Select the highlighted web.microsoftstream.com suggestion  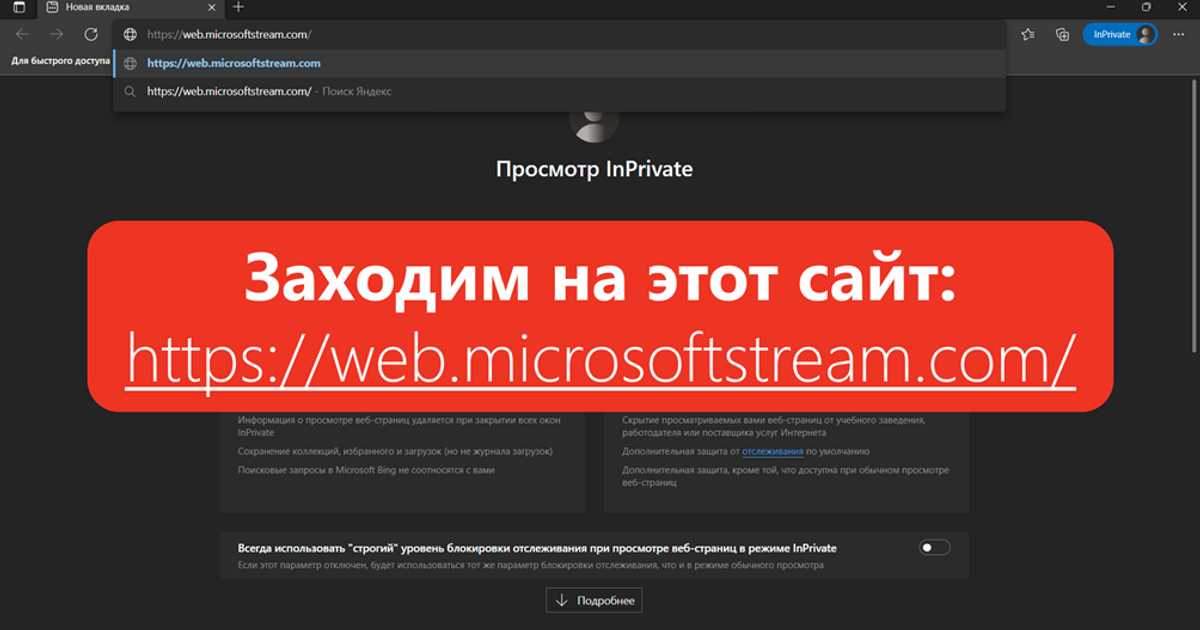tap(560, 63)
